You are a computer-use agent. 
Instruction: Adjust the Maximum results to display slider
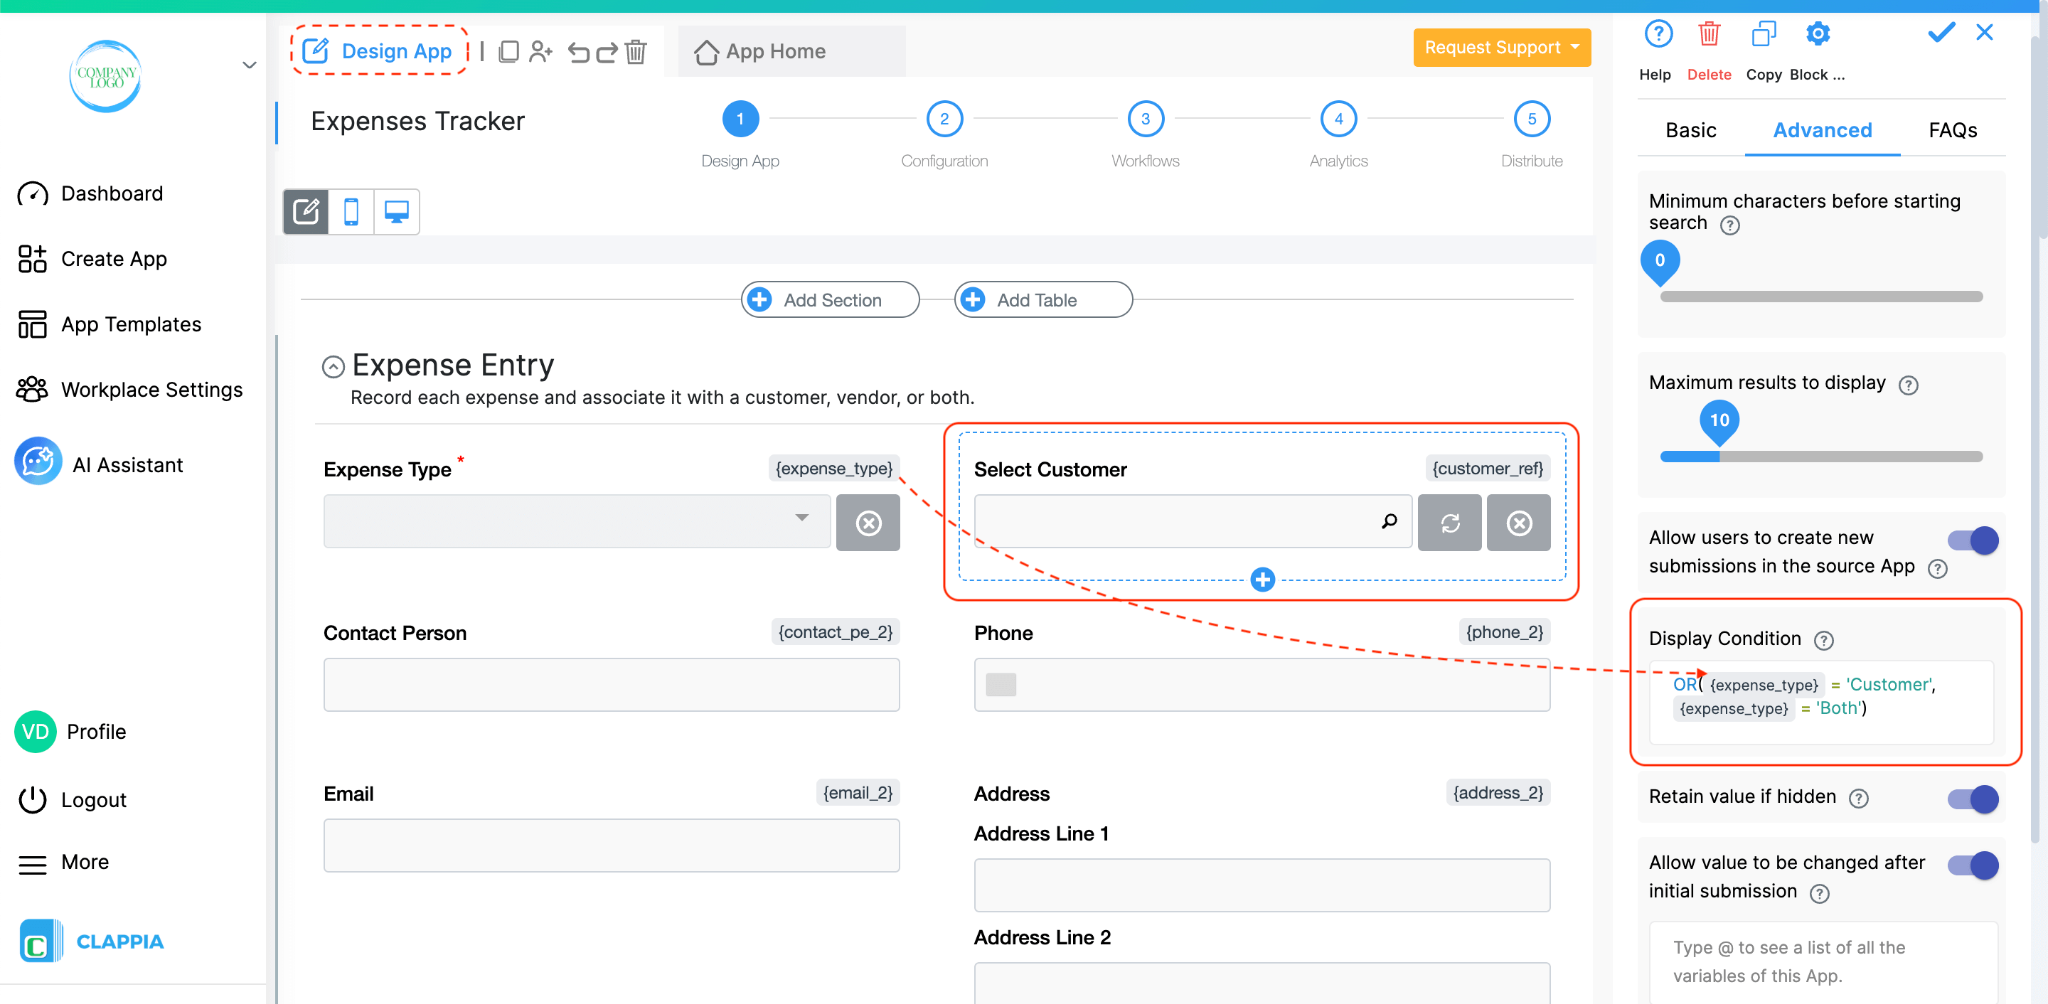(1718, 456)
